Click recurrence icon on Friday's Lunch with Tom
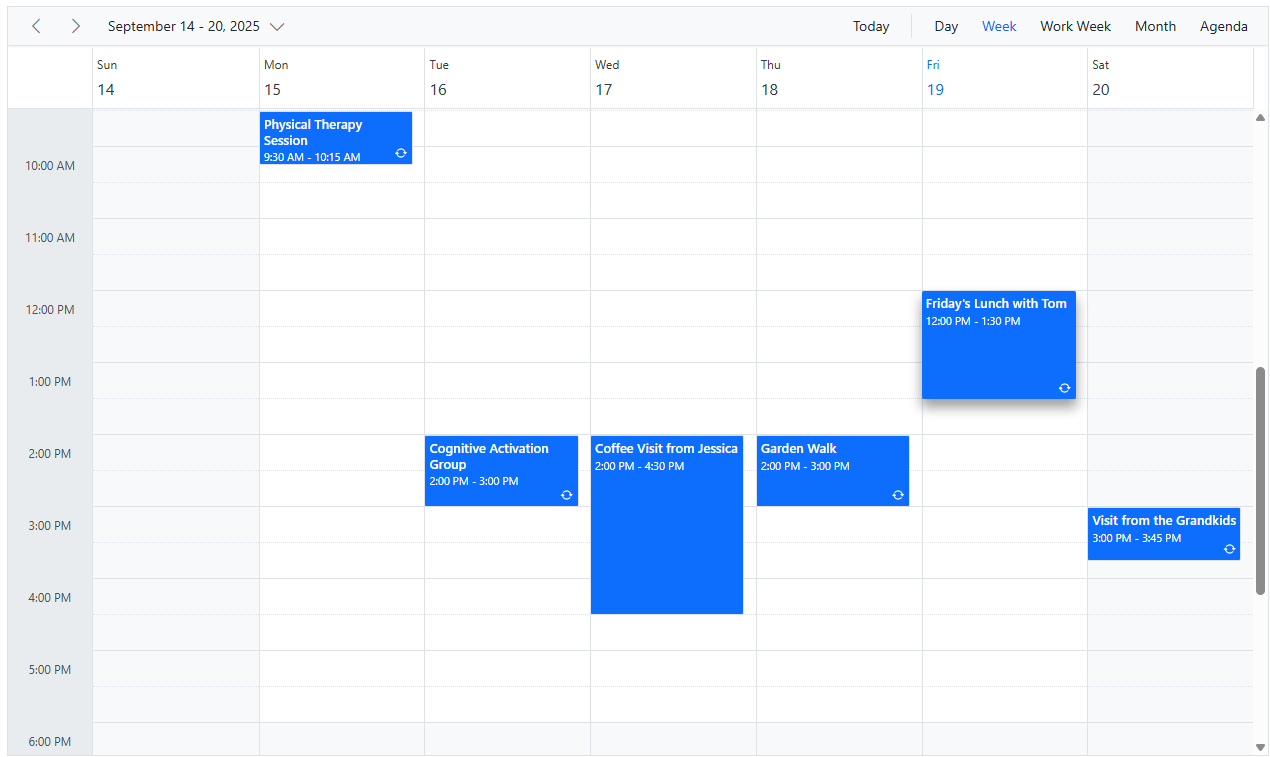This screenshot has height=757, width=1270. [1064, 388]
